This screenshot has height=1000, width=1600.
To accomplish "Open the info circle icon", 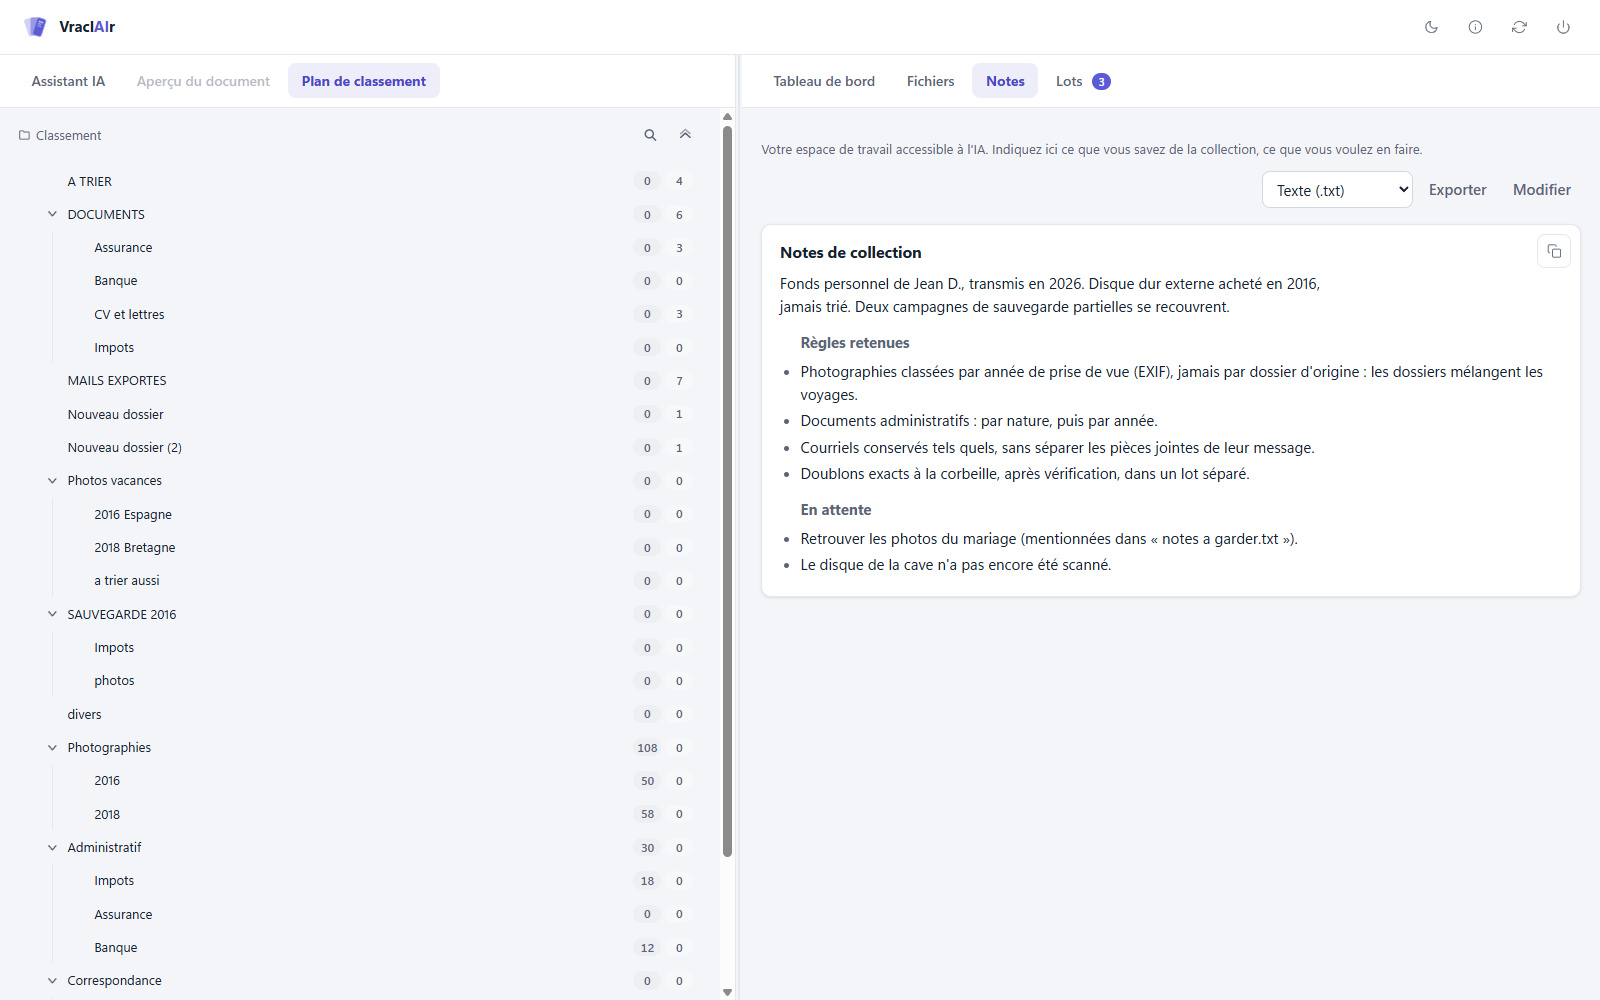I will [1475, 27].
